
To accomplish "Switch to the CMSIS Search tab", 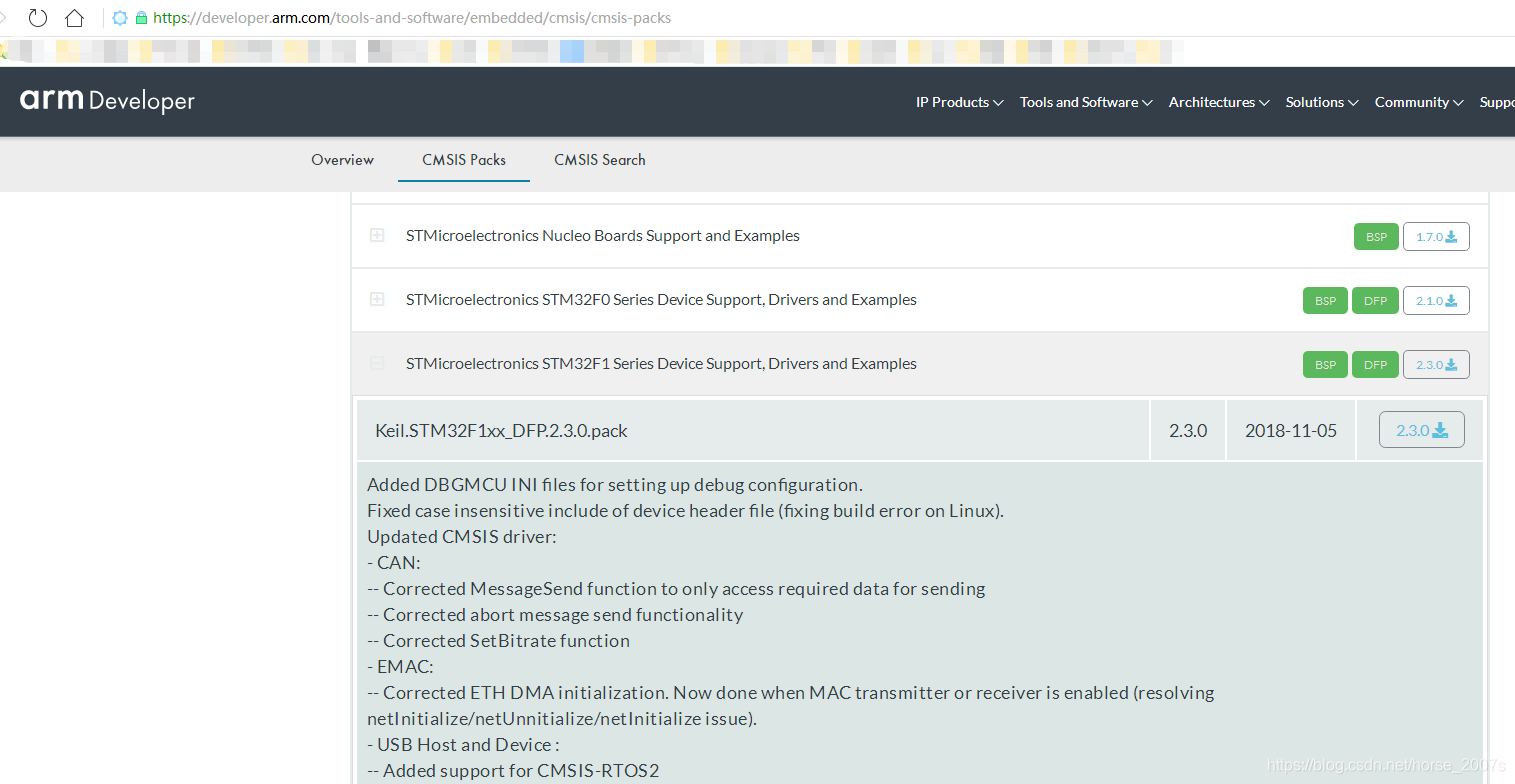I will coord(600,160).
